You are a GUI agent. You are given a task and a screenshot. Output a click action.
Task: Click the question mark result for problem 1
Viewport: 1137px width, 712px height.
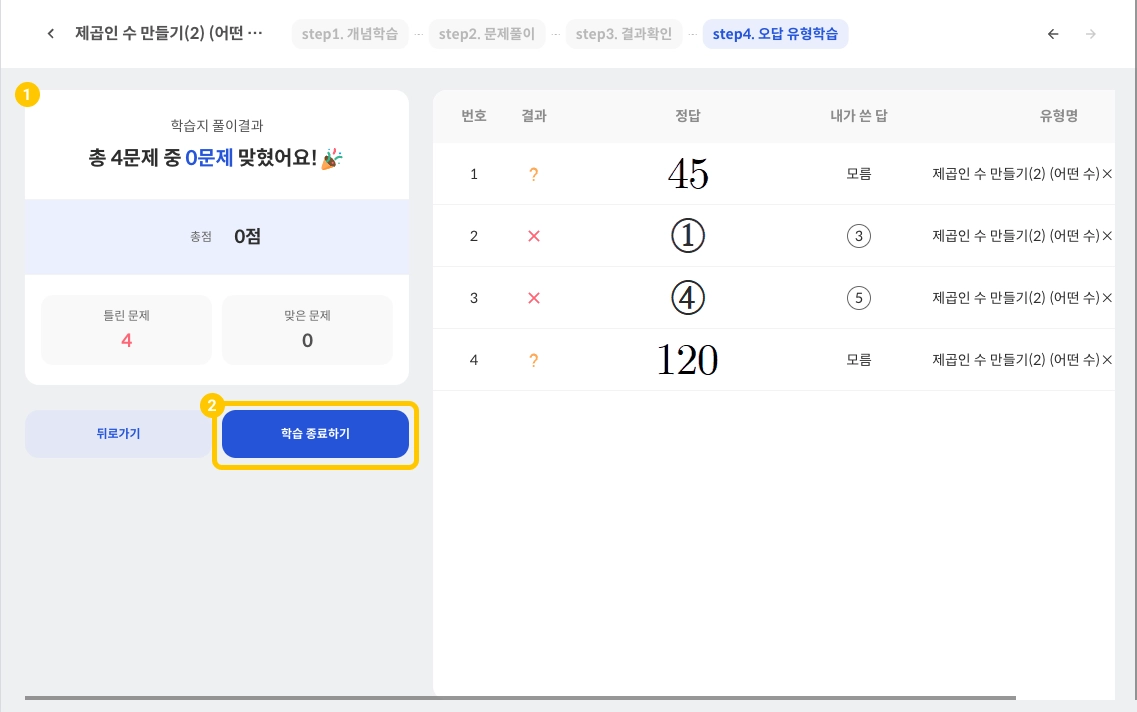click(534, 174)
